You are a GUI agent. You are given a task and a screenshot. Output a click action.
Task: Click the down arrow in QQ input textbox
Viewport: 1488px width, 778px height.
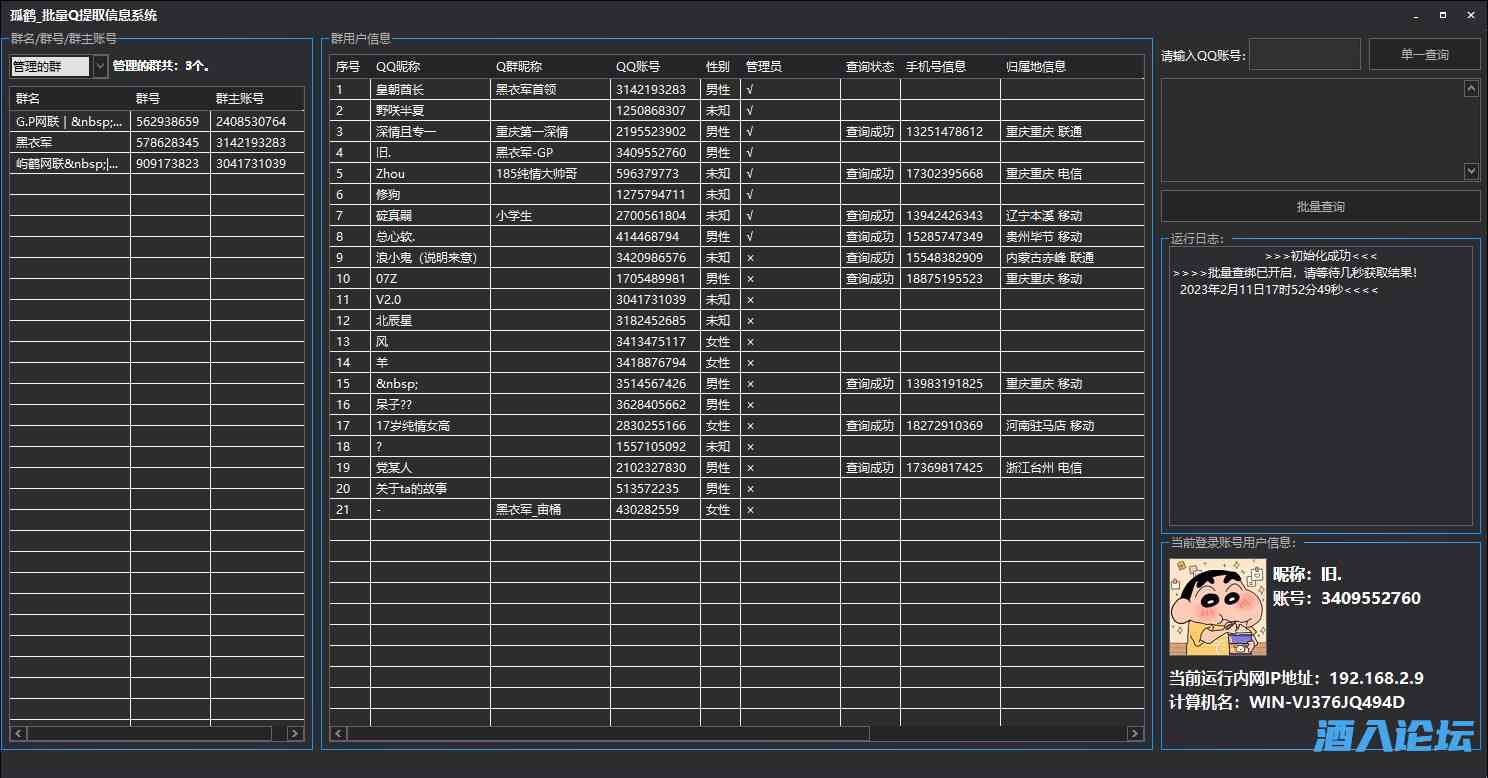pyautogui.click(x=1471, y=171)
